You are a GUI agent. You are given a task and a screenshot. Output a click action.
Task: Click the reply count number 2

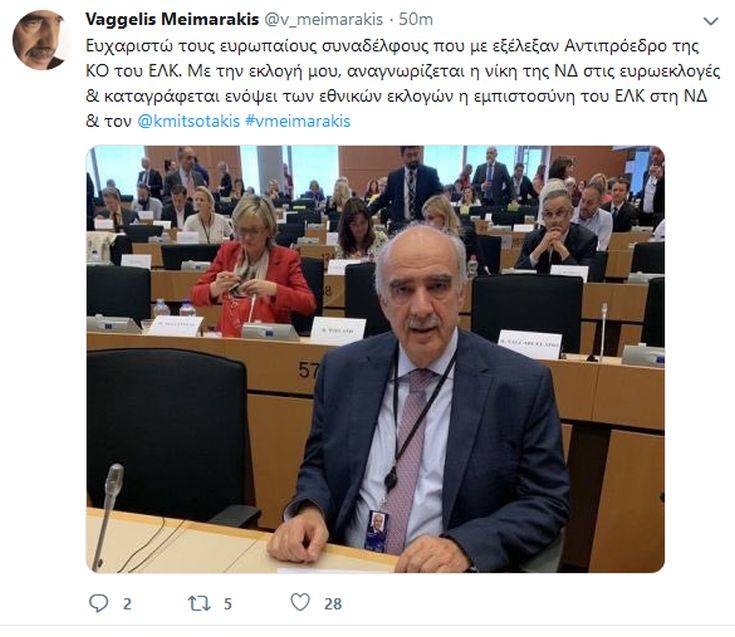pyautogui.click(x=127, y=604)
